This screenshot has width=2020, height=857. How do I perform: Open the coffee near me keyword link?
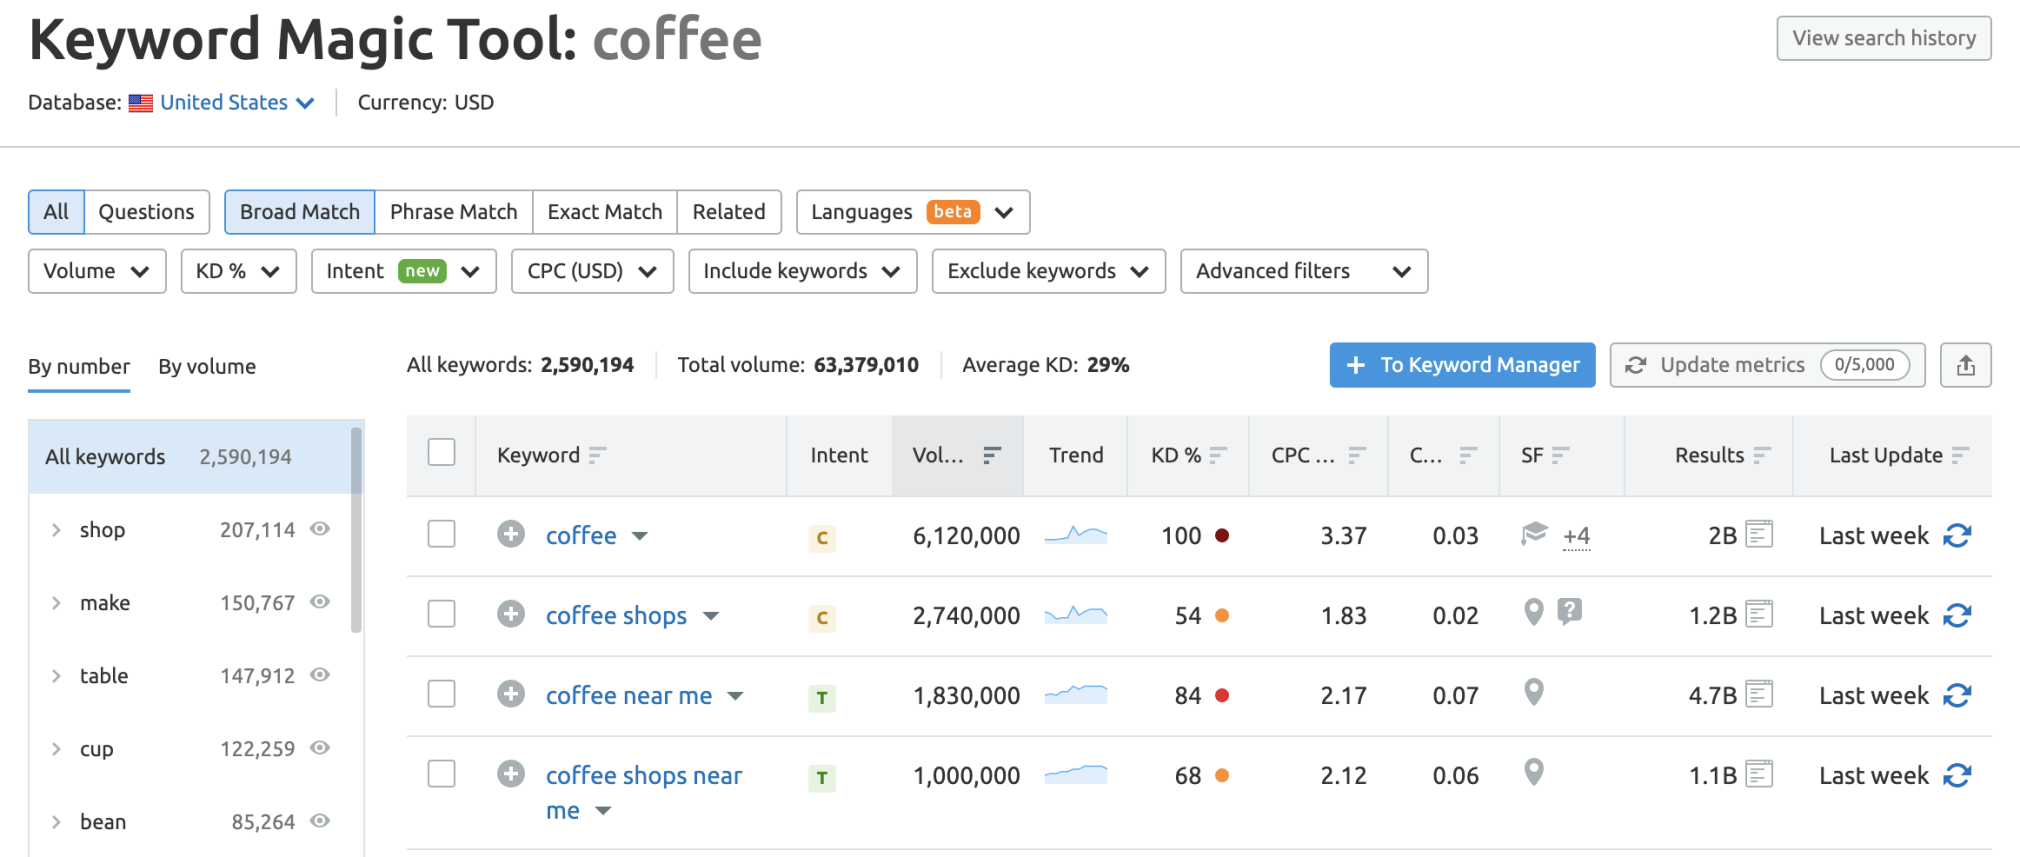[629, 695]
